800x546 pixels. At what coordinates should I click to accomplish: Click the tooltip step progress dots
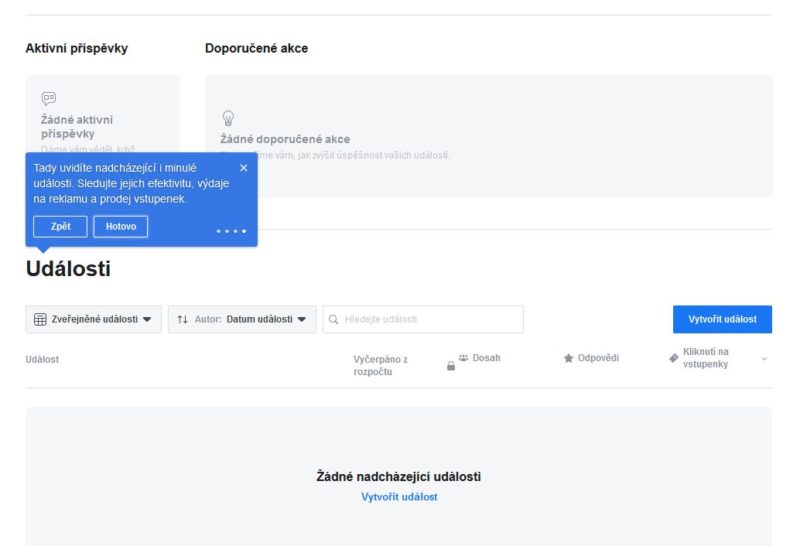[231, 231]
